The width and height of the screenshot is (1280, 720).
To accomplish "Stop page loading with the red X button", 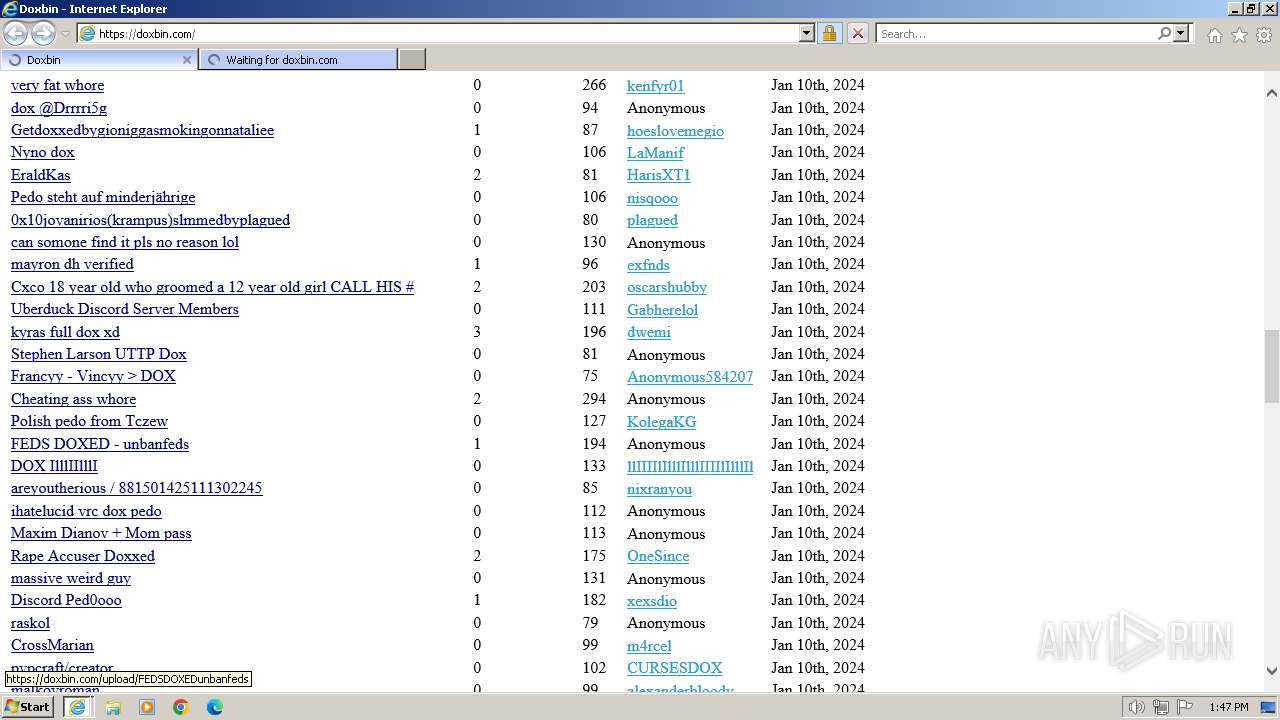I will click(x=857, y=33).
